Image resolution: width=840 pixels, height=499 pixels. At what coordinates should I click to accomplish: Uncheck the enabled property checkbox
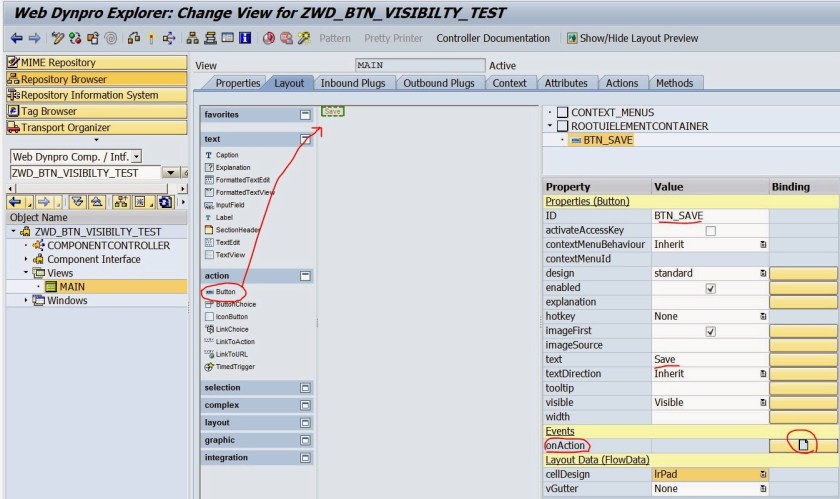(x=710, y=288)
